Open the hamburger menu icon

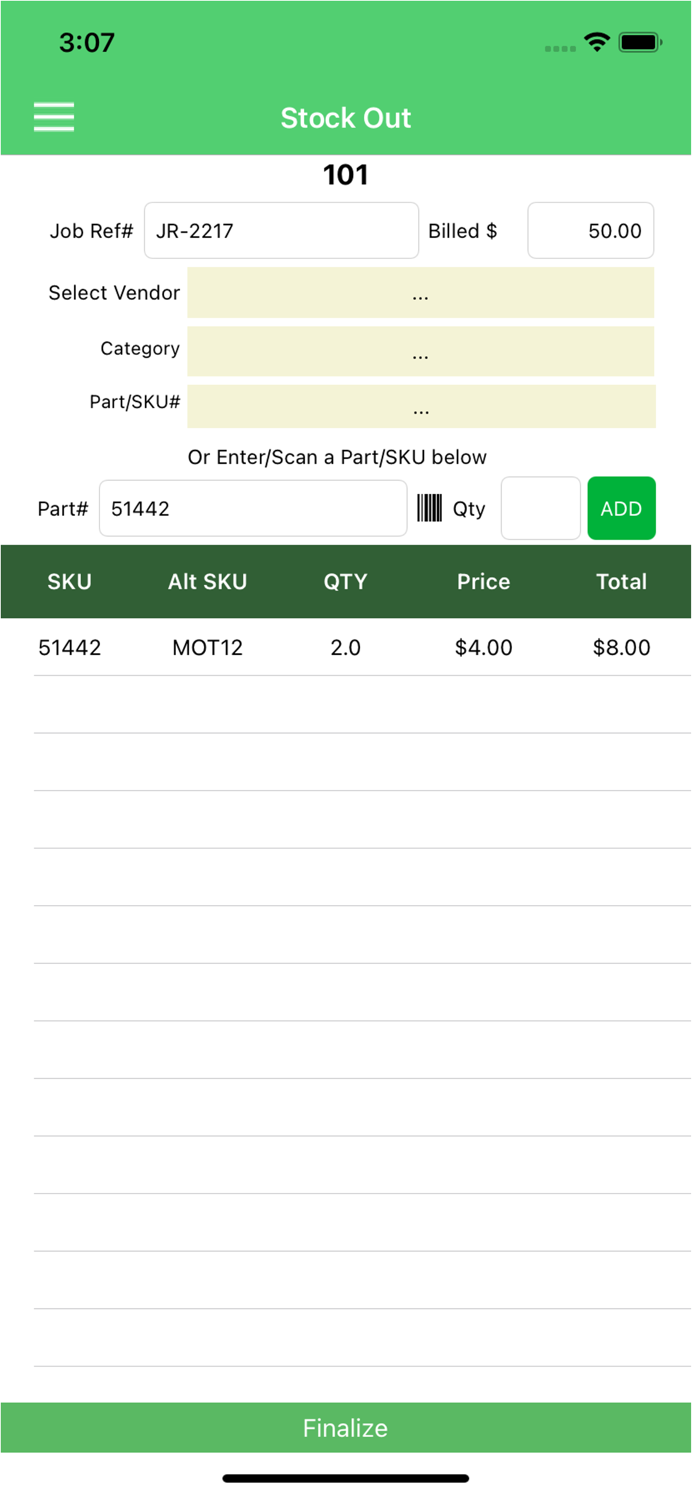pos(54,117)
